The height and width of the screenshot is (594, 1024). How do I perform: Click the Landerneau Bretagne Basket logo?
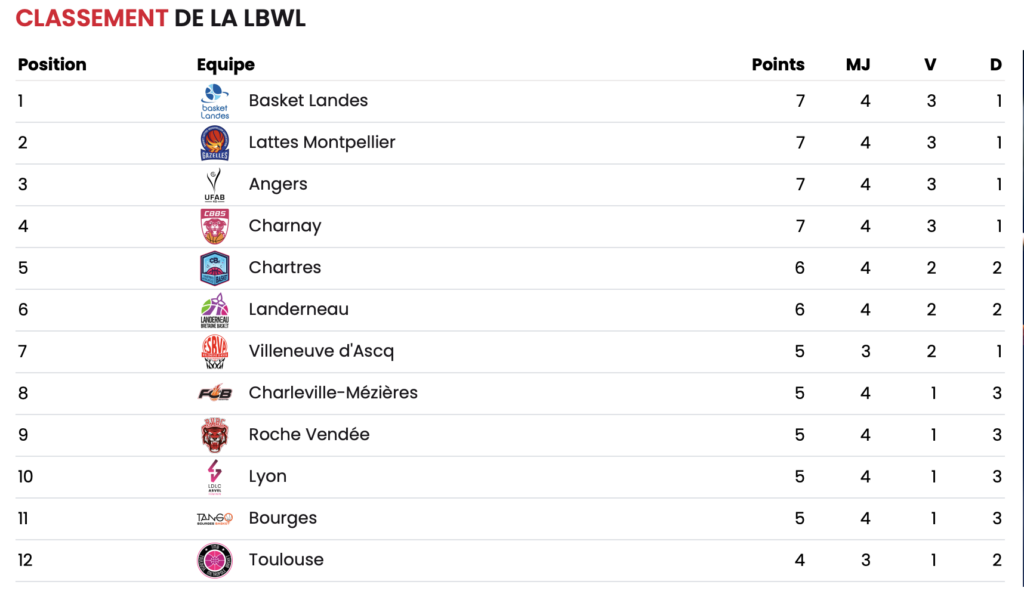[215, 310]
